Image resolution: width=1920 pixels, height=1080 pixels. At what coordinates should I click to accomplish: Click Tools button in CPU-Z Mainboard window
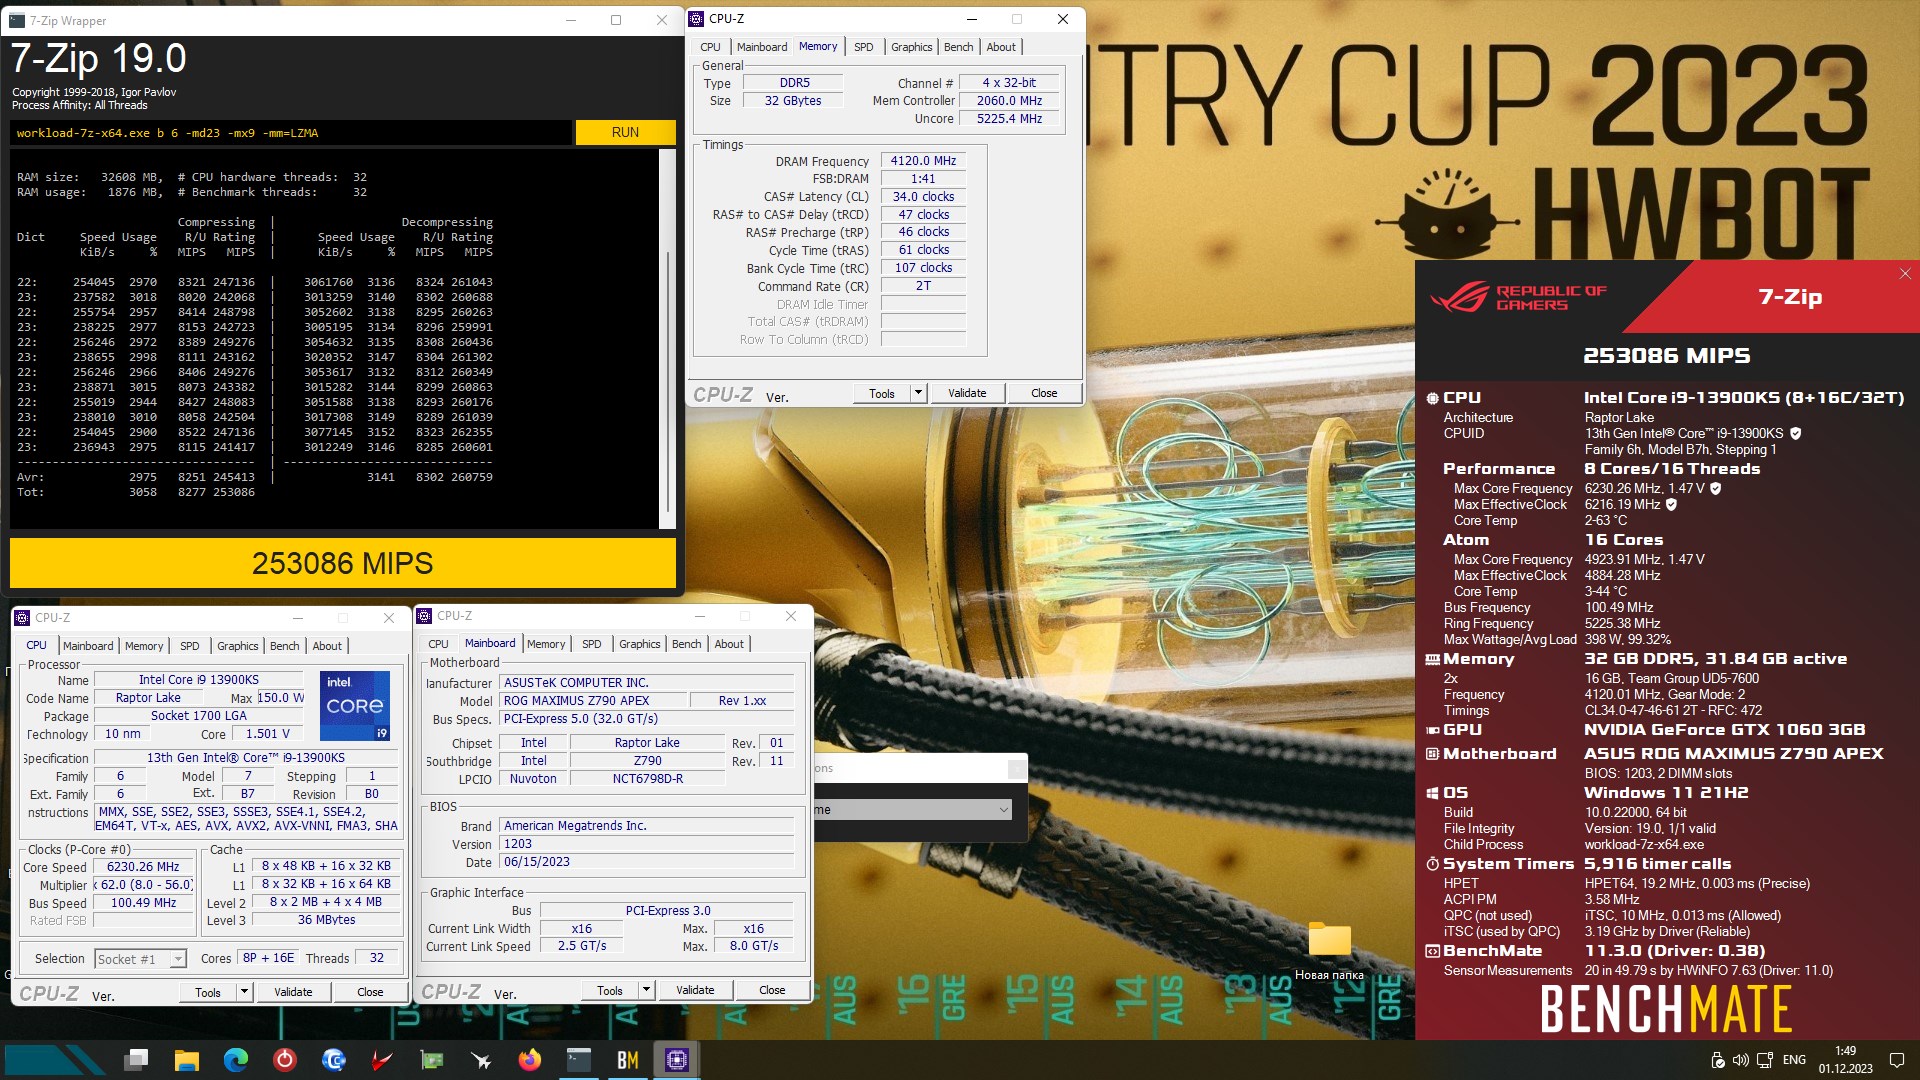coord(610,990)
